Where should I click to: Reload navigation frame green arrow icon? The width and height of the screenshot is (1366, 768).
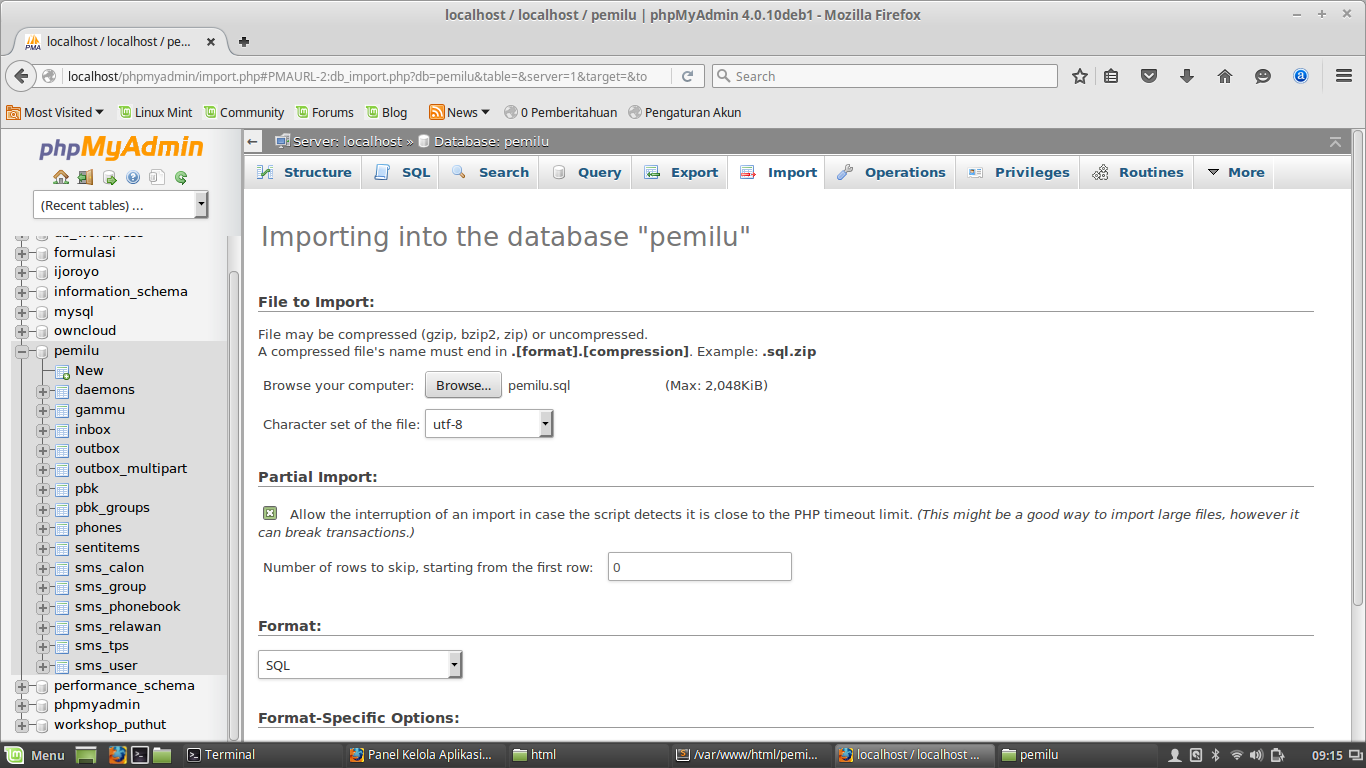pos(181,178)
